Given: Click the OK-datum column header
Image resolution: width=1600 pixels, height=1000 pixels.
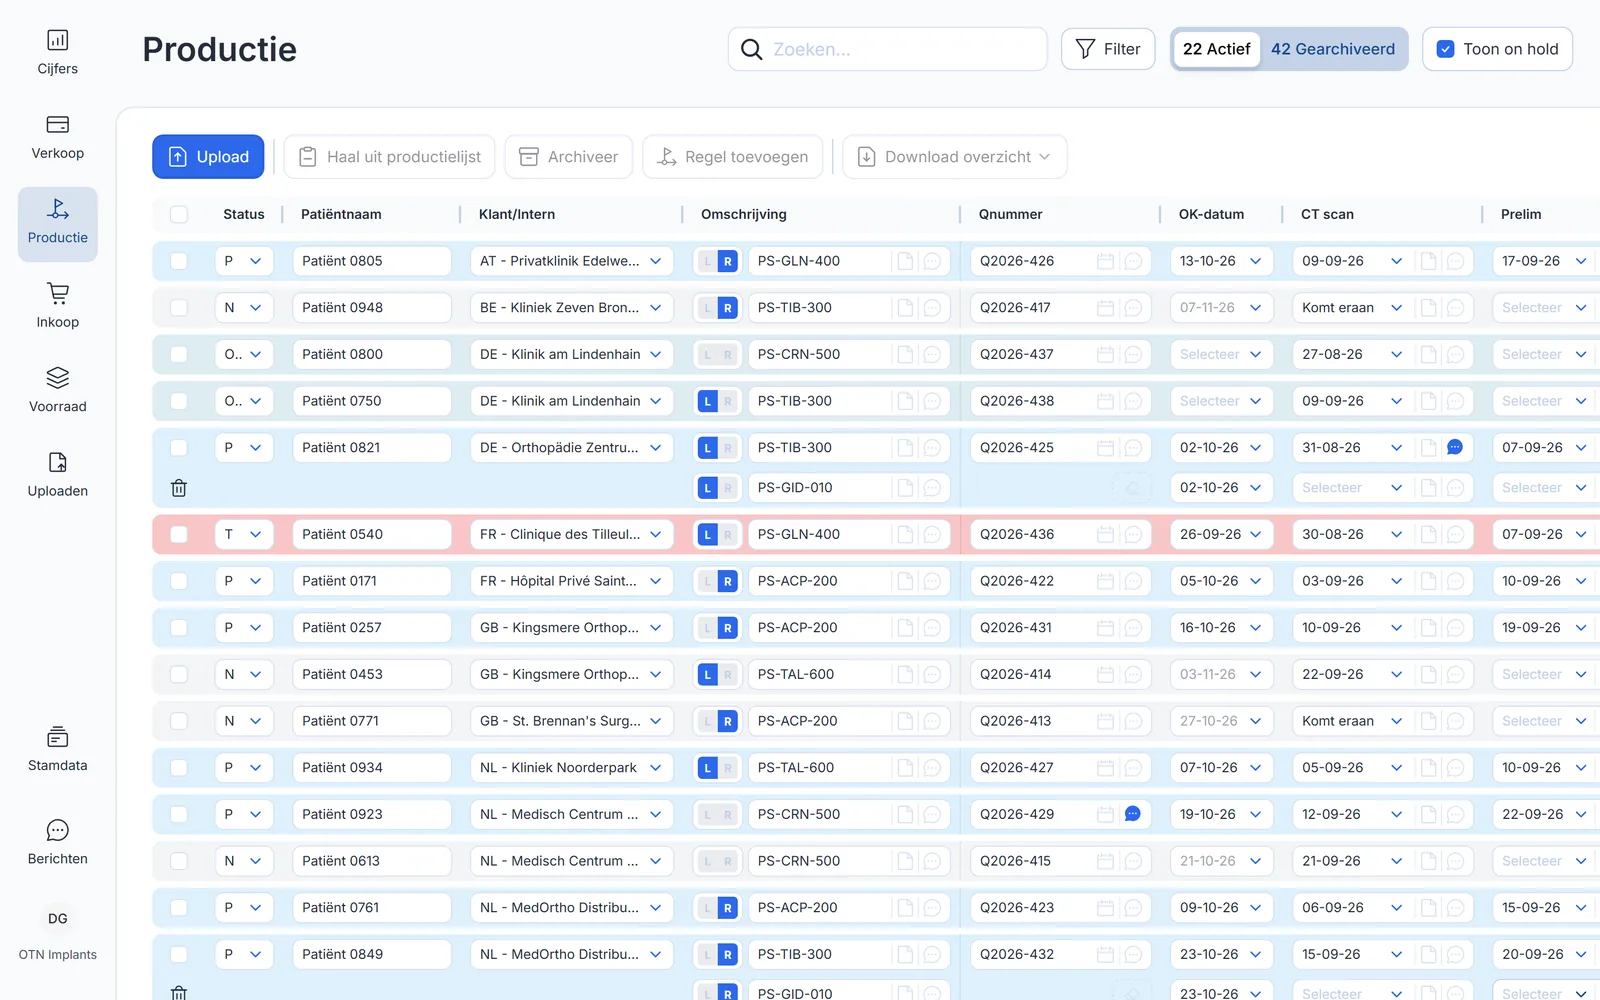Looking at the screenshot, I should click(x=1211, y=214).
